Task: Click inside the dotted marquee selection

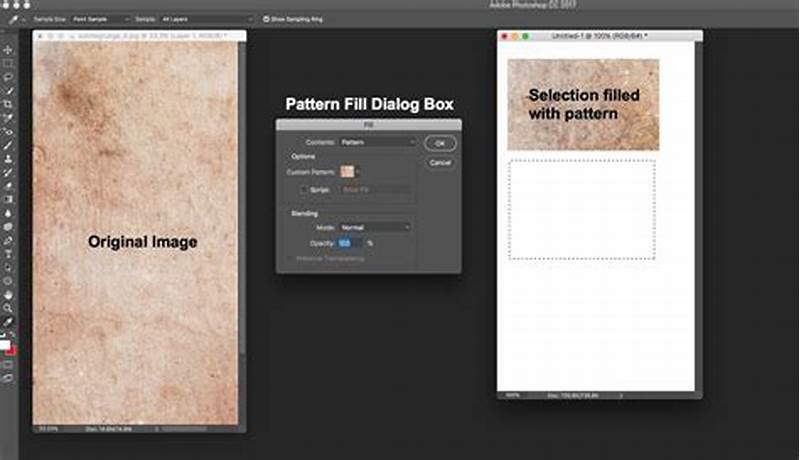Action: (x=582, y=210)
